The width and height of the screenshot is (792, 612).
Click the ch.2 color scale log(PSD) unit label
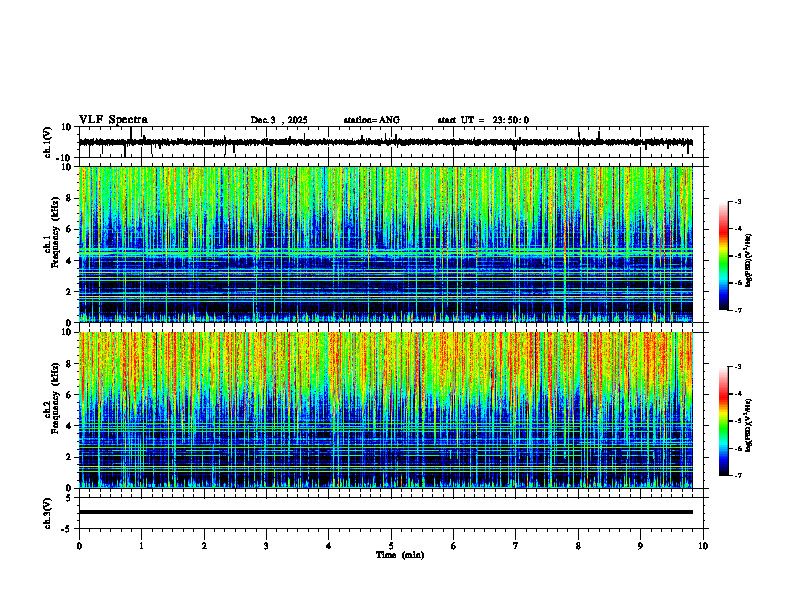coord(749,425)
